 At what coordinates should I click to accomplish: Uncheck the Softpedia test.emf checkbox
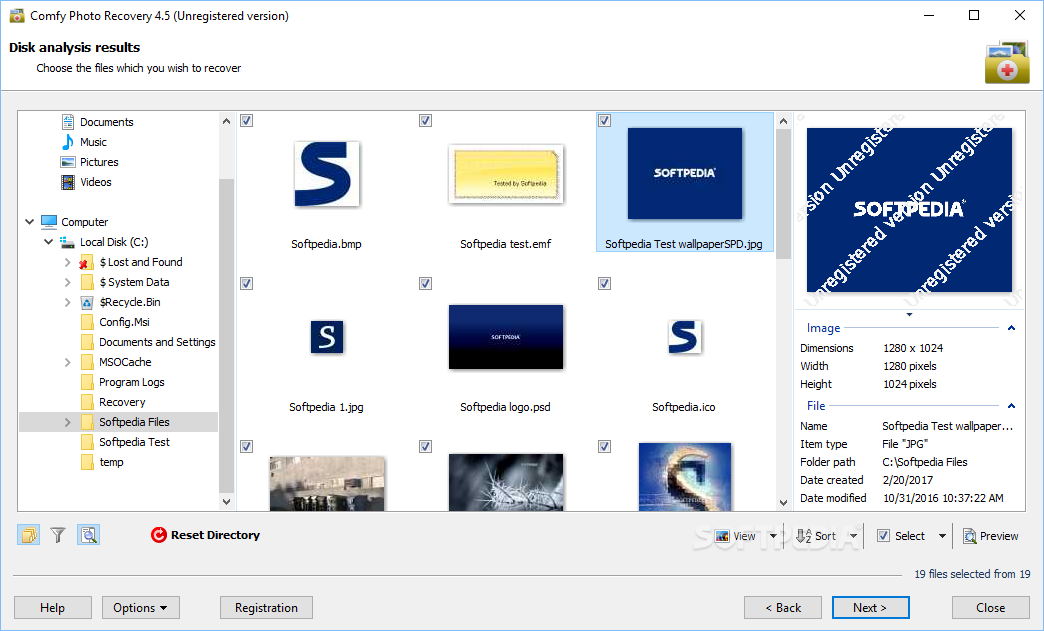(425, 120)
